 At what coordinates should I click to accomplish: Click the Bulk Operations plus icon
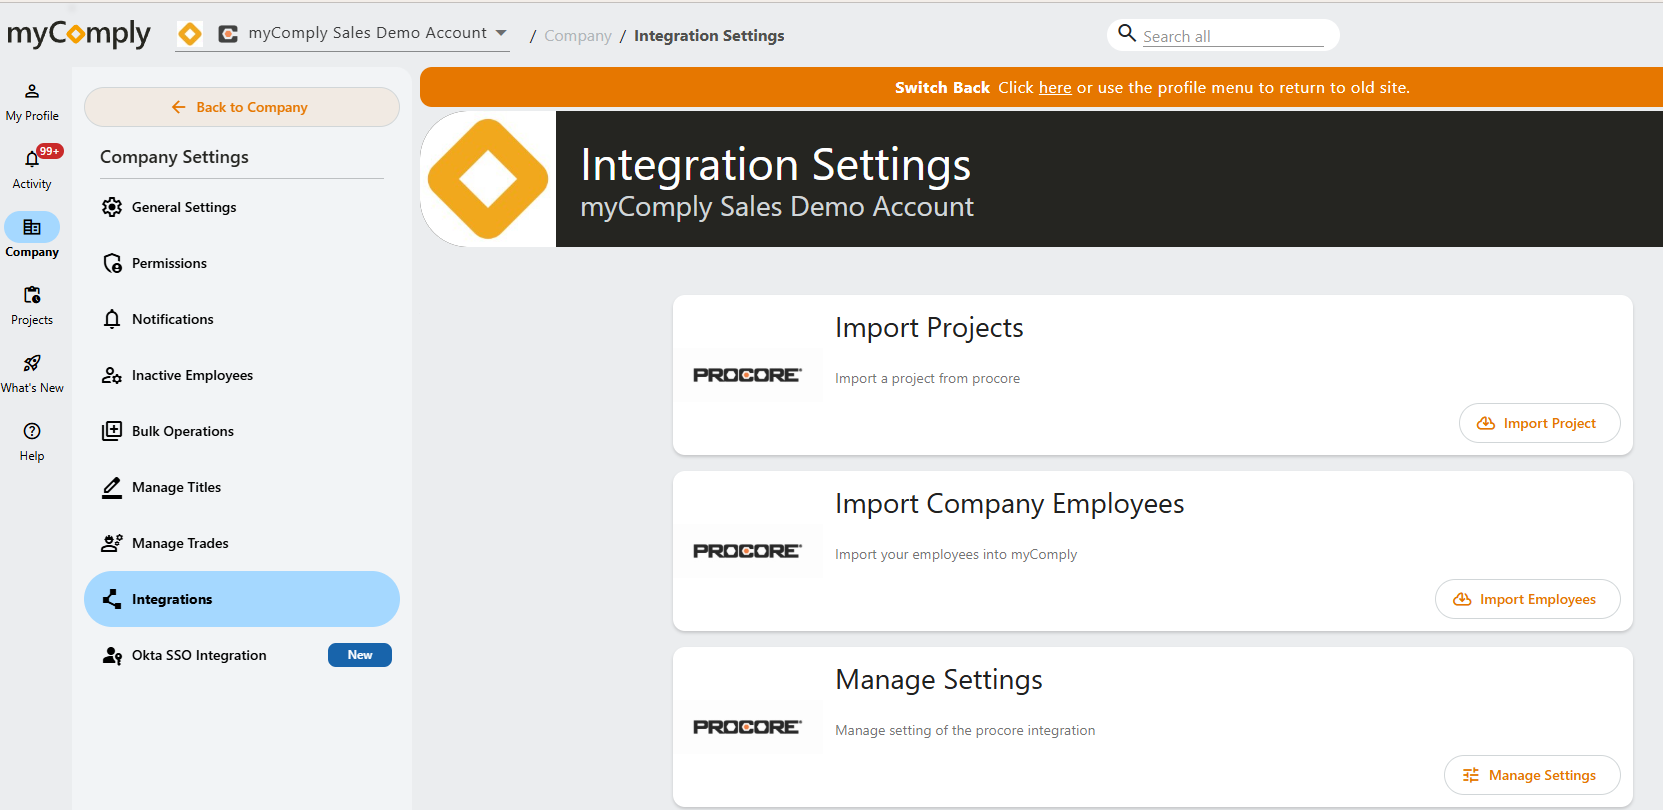point(112,431)
